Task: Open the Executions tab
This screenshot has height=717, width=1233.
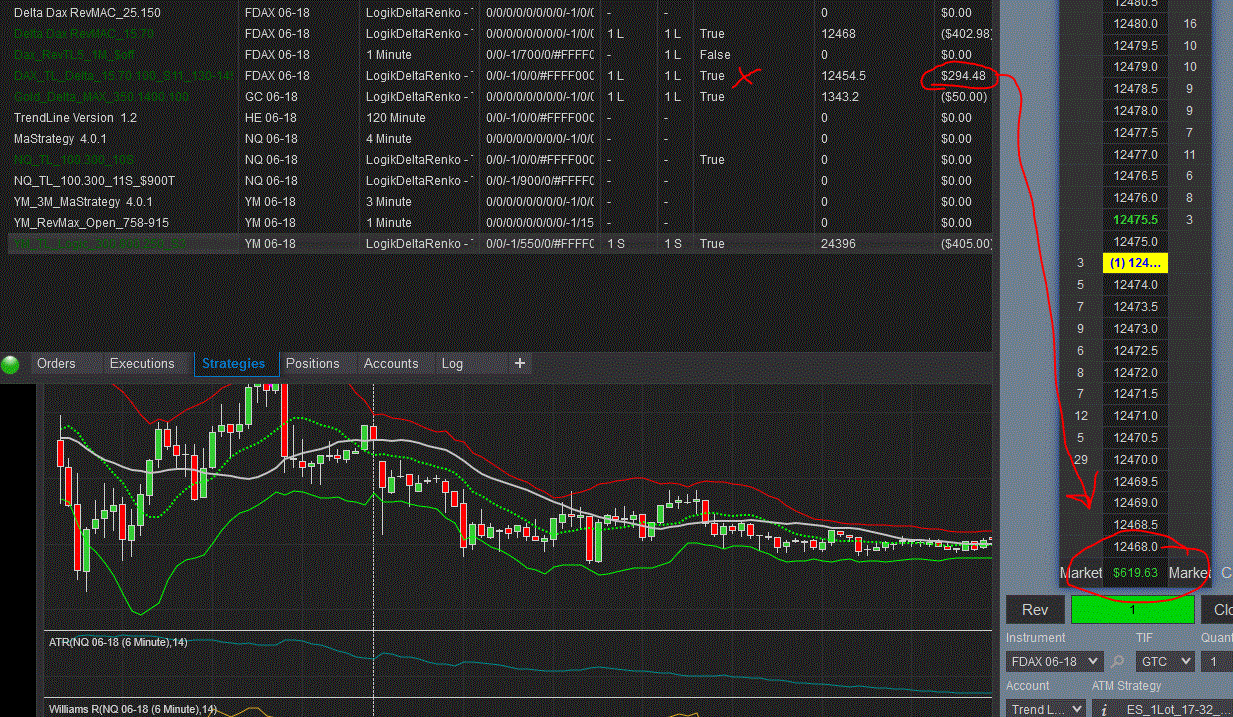Action: 142,363
